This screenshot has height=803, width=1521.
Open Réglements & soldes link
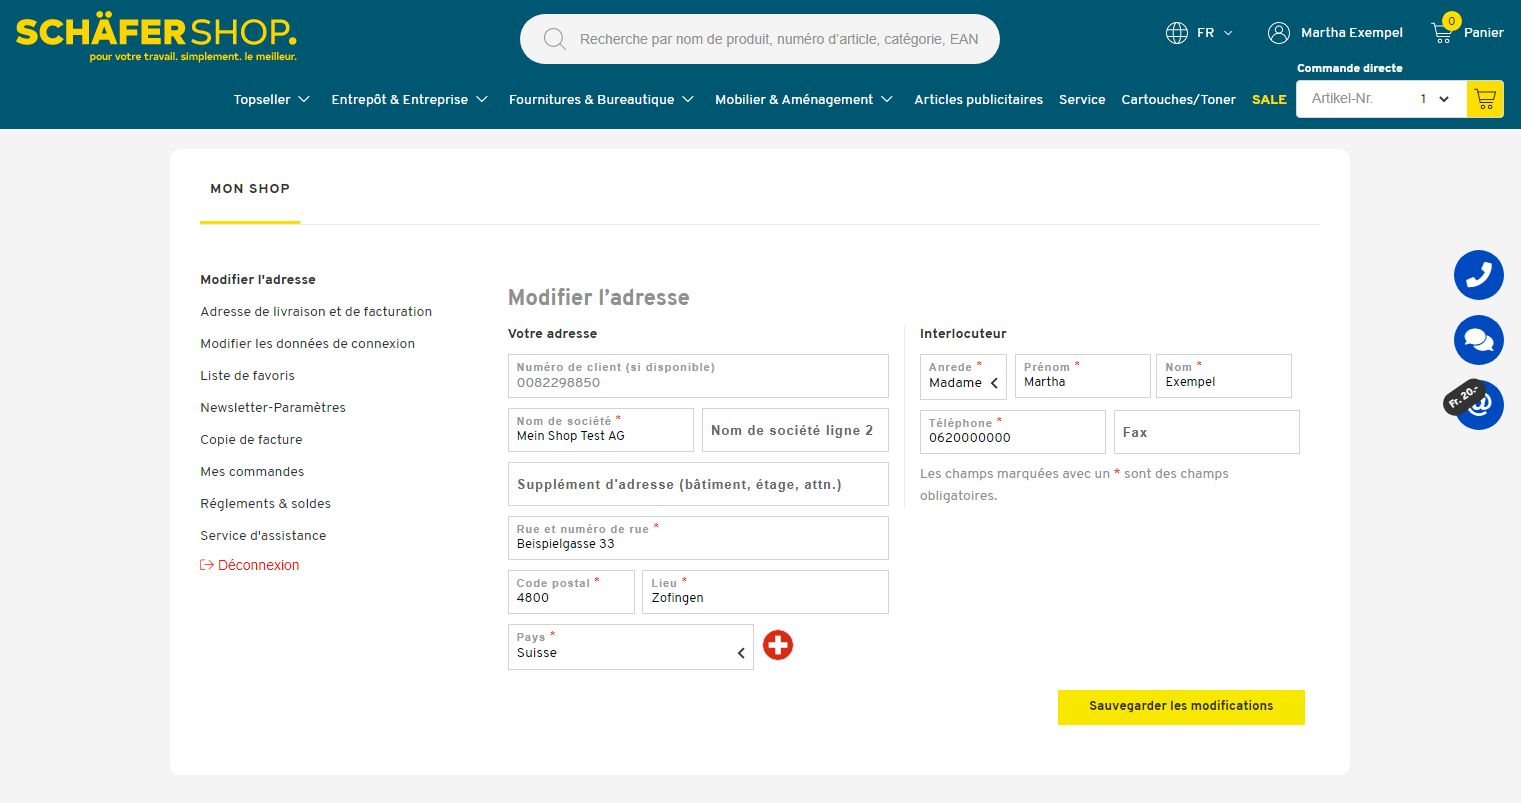pos(265,503)
